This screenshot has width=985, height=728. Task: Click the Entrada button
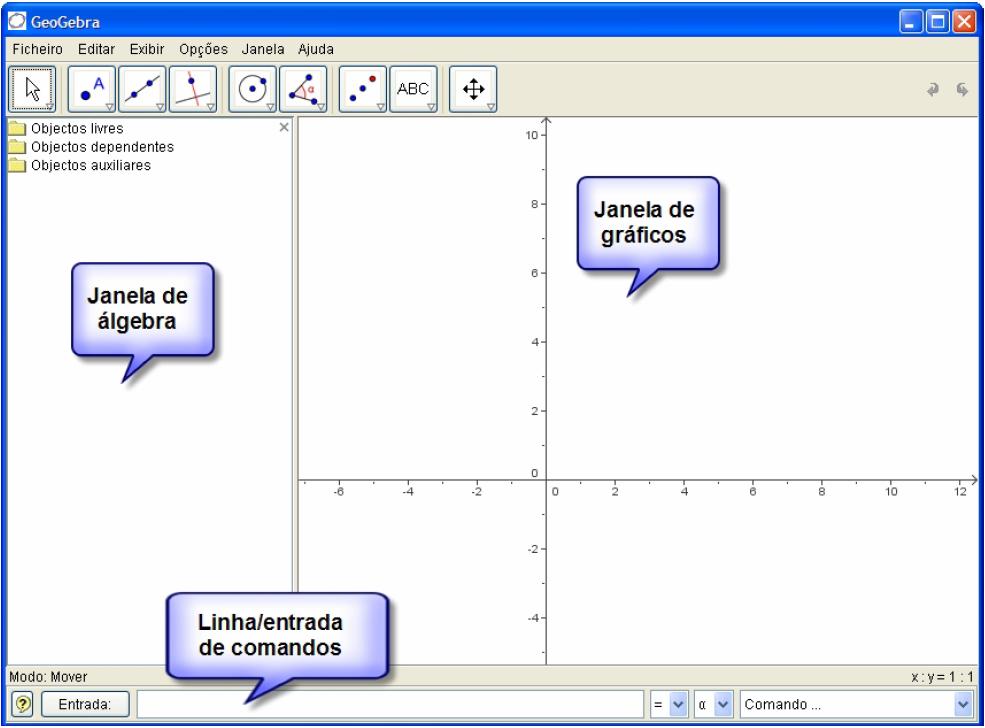pyautogui.click(x=85, y=704)
